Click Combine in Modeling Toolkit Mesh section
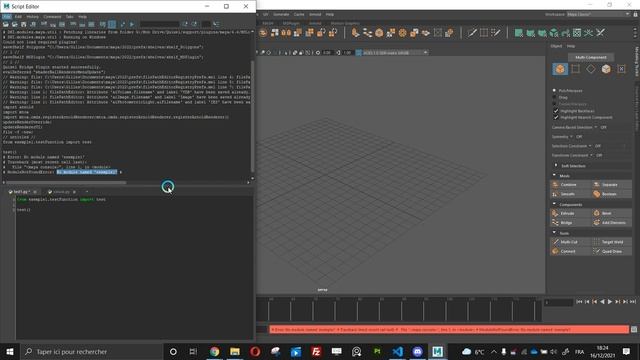This screenshot has width=640, height=360. (x=570, y=184)
